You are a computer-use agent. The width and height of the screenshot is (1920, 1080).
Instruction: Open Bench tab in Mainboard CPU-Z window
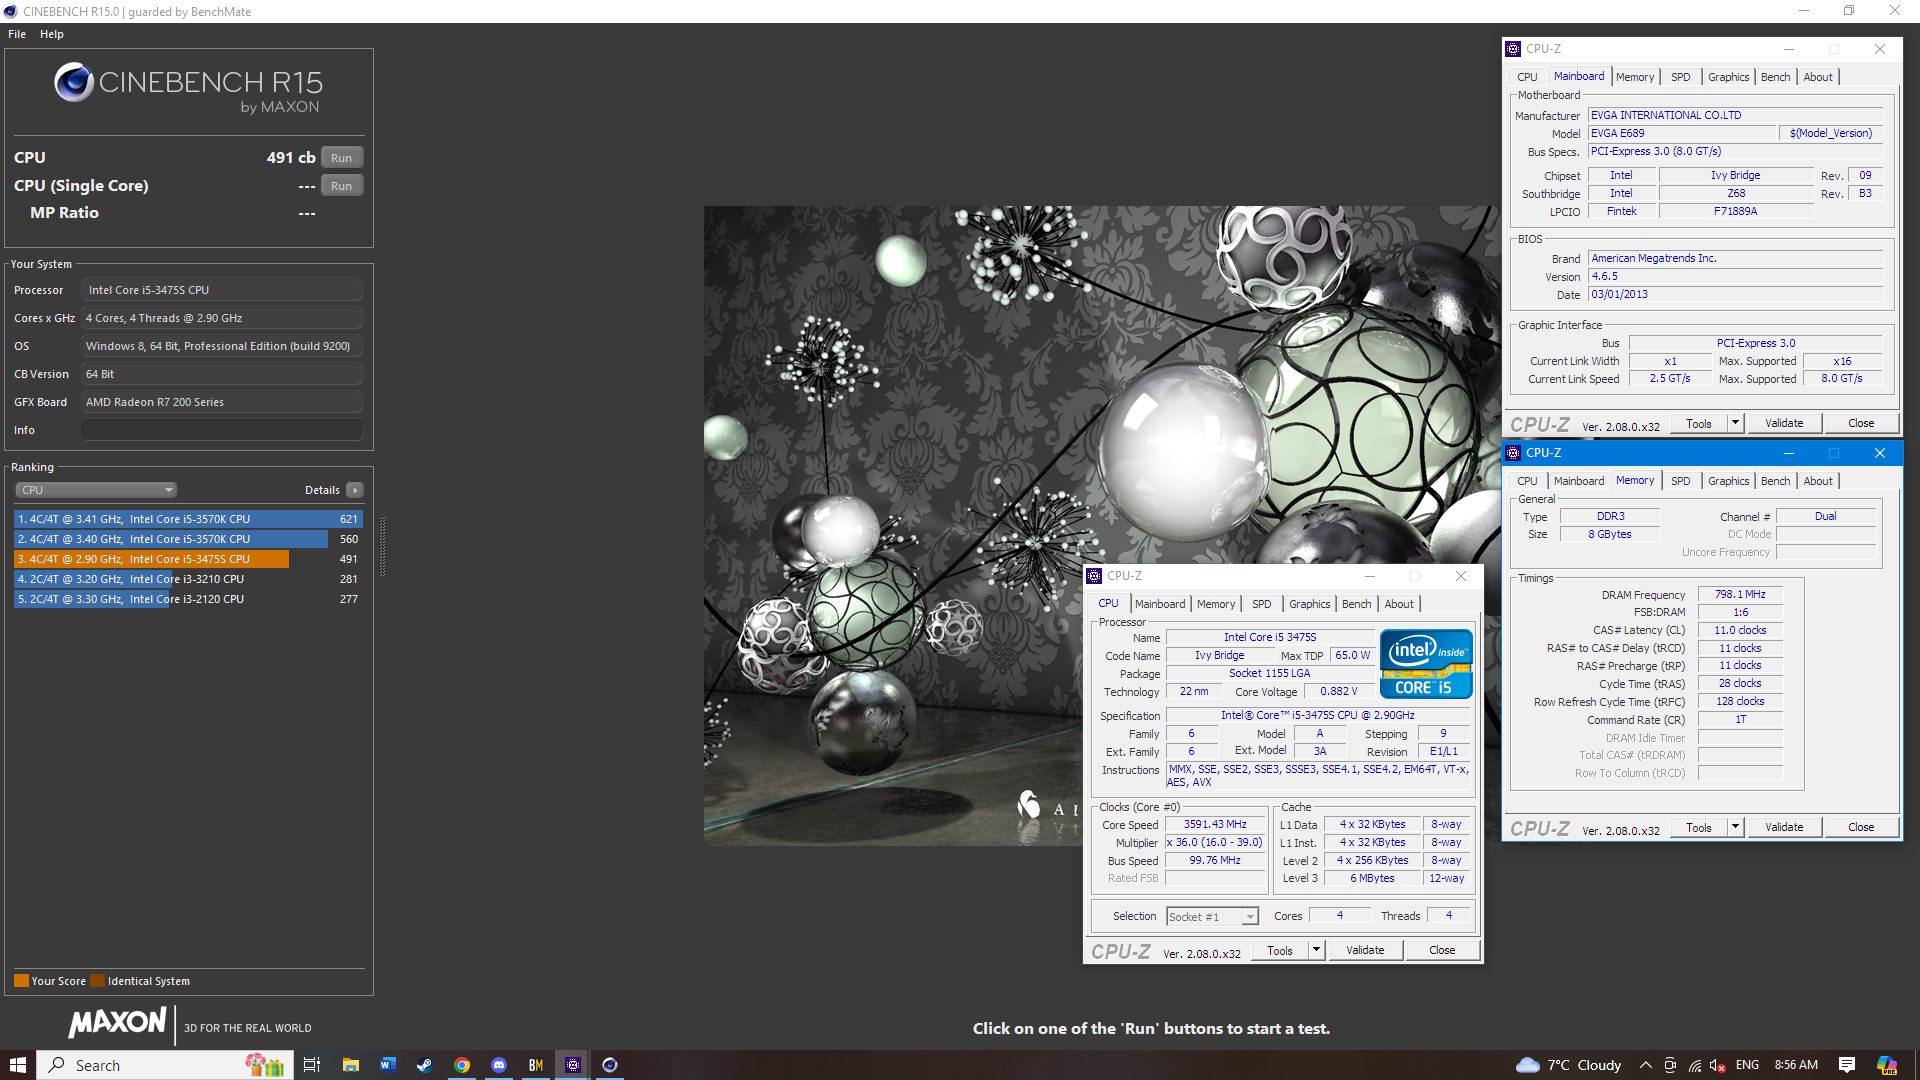tap(1776, 77)
